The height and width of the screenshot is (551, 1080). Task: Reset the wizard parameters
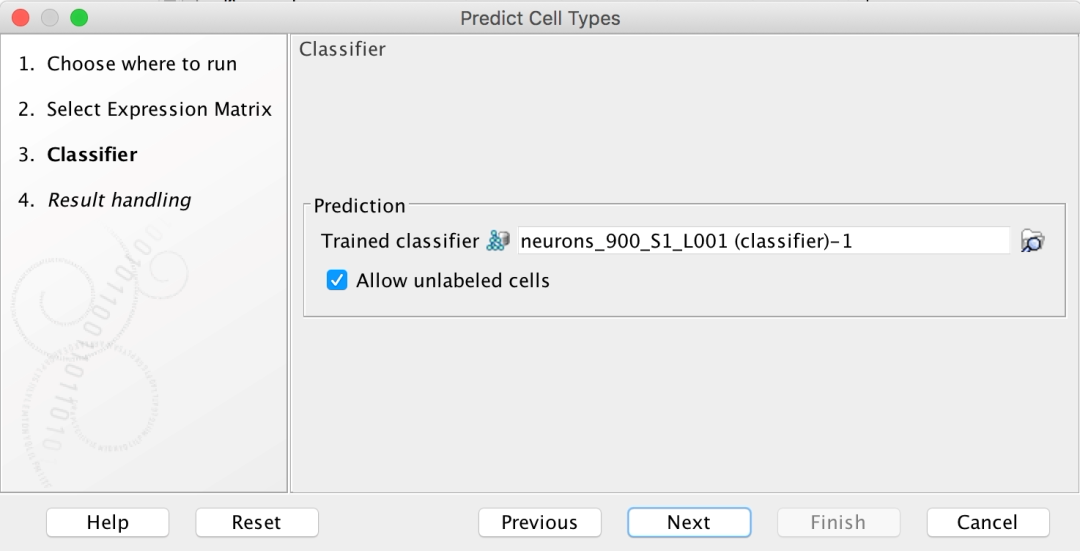(x=256, y=522)
